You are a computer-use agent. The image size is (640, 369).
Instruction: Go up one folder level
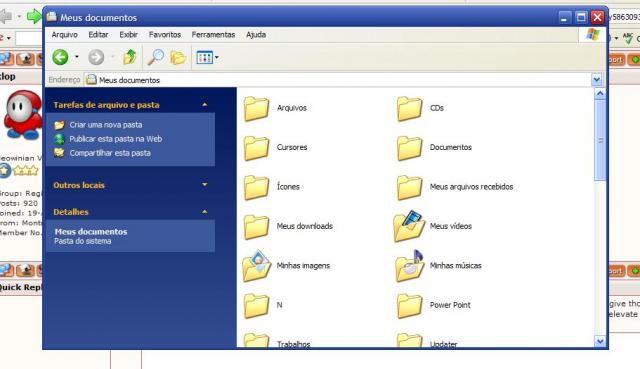tap(130, 57)
